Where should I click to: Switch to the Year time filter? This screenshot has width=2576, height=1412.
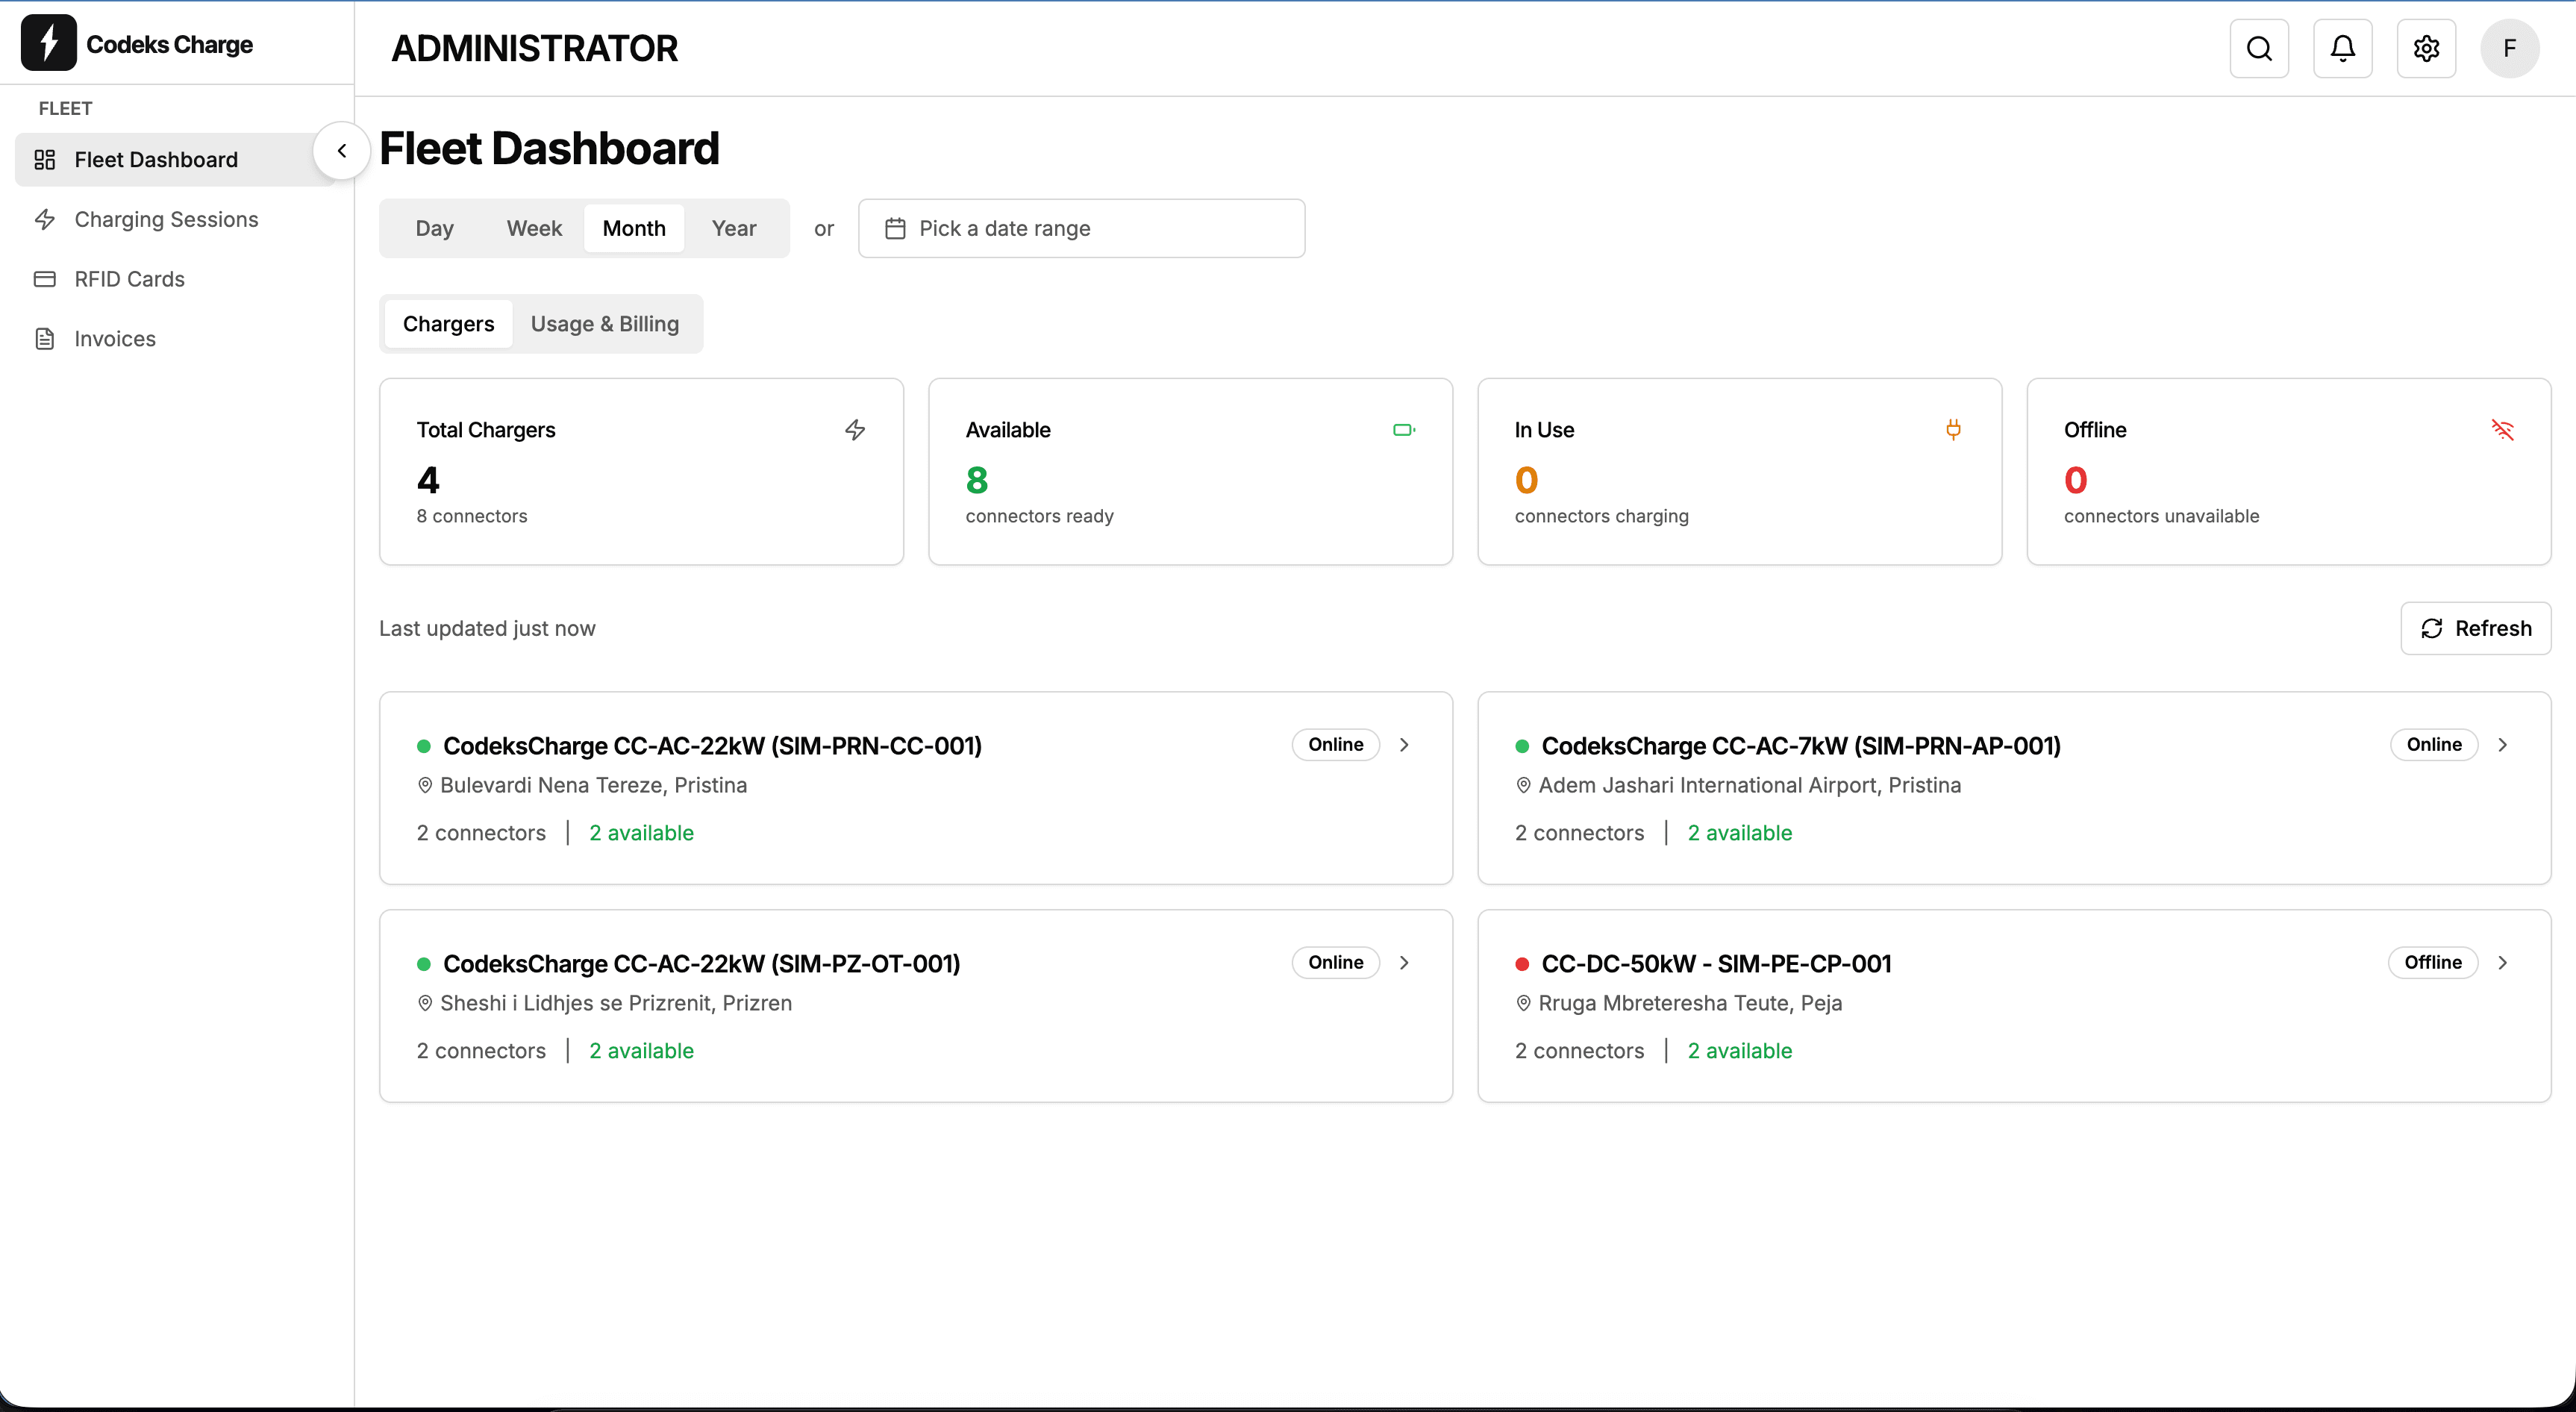click(733, 228)
